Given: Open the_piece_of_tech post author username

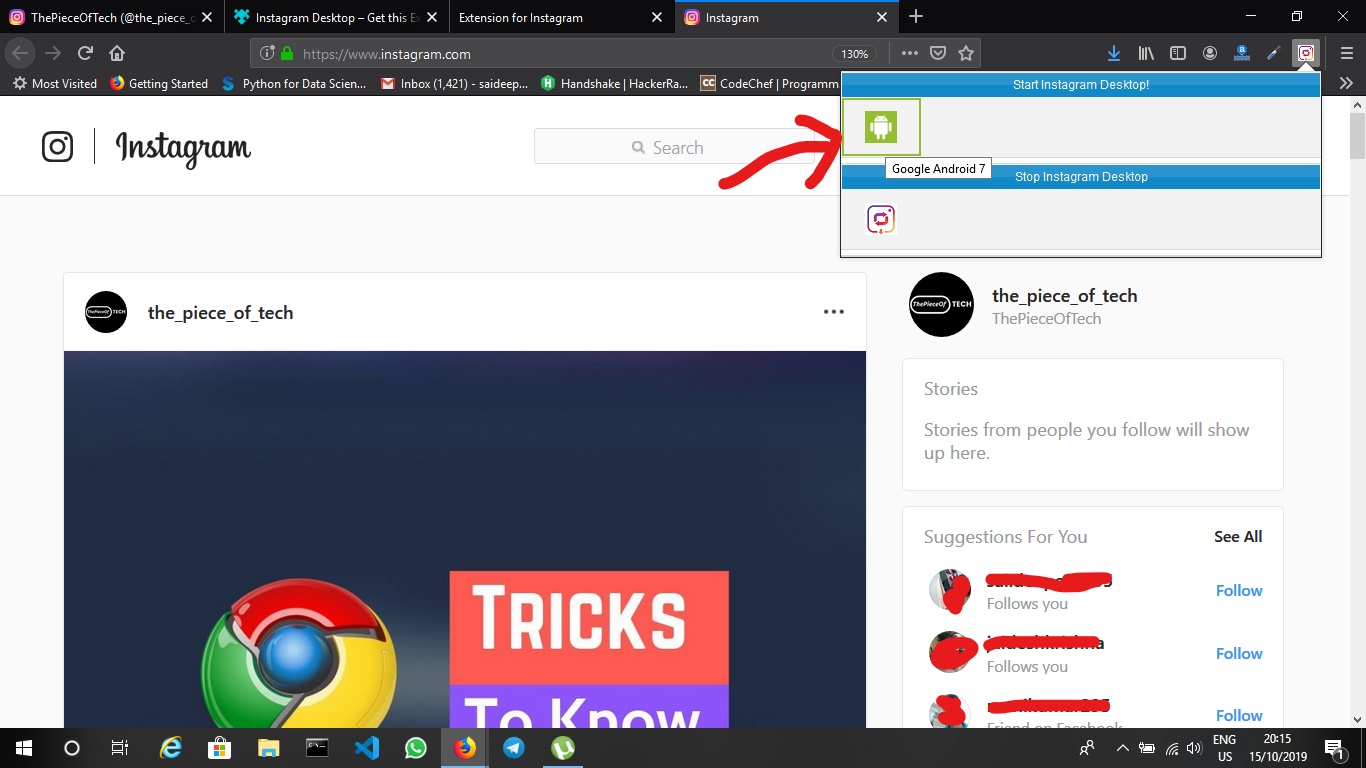Looking at the screenshot, I should tap(220, 312).
